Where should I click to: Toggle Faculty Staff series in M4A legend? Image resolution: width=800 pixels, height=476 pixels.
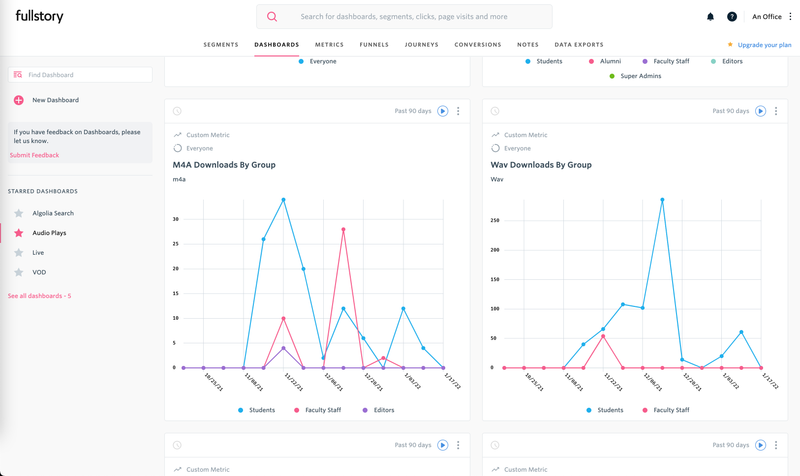[317, 410]
